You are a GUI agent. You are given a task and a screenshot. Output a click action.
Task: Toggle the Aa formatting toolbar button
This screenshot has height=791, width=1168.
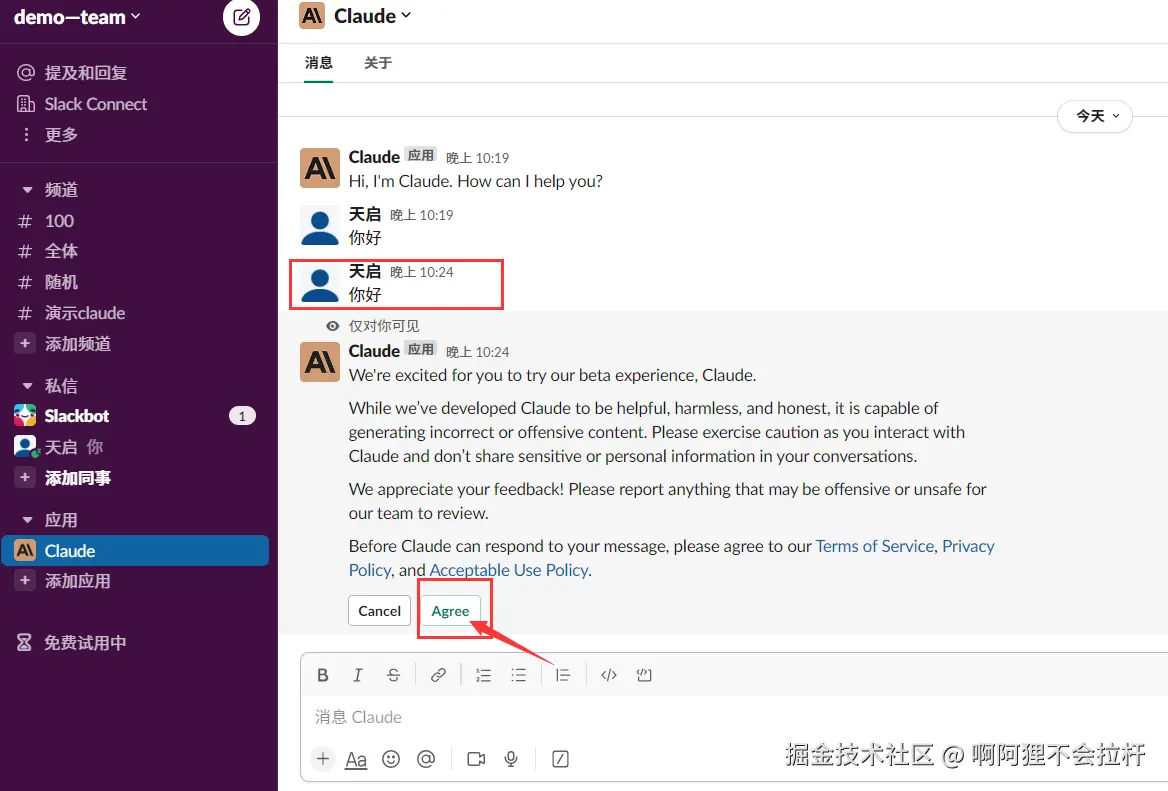[x=356, y=759]
